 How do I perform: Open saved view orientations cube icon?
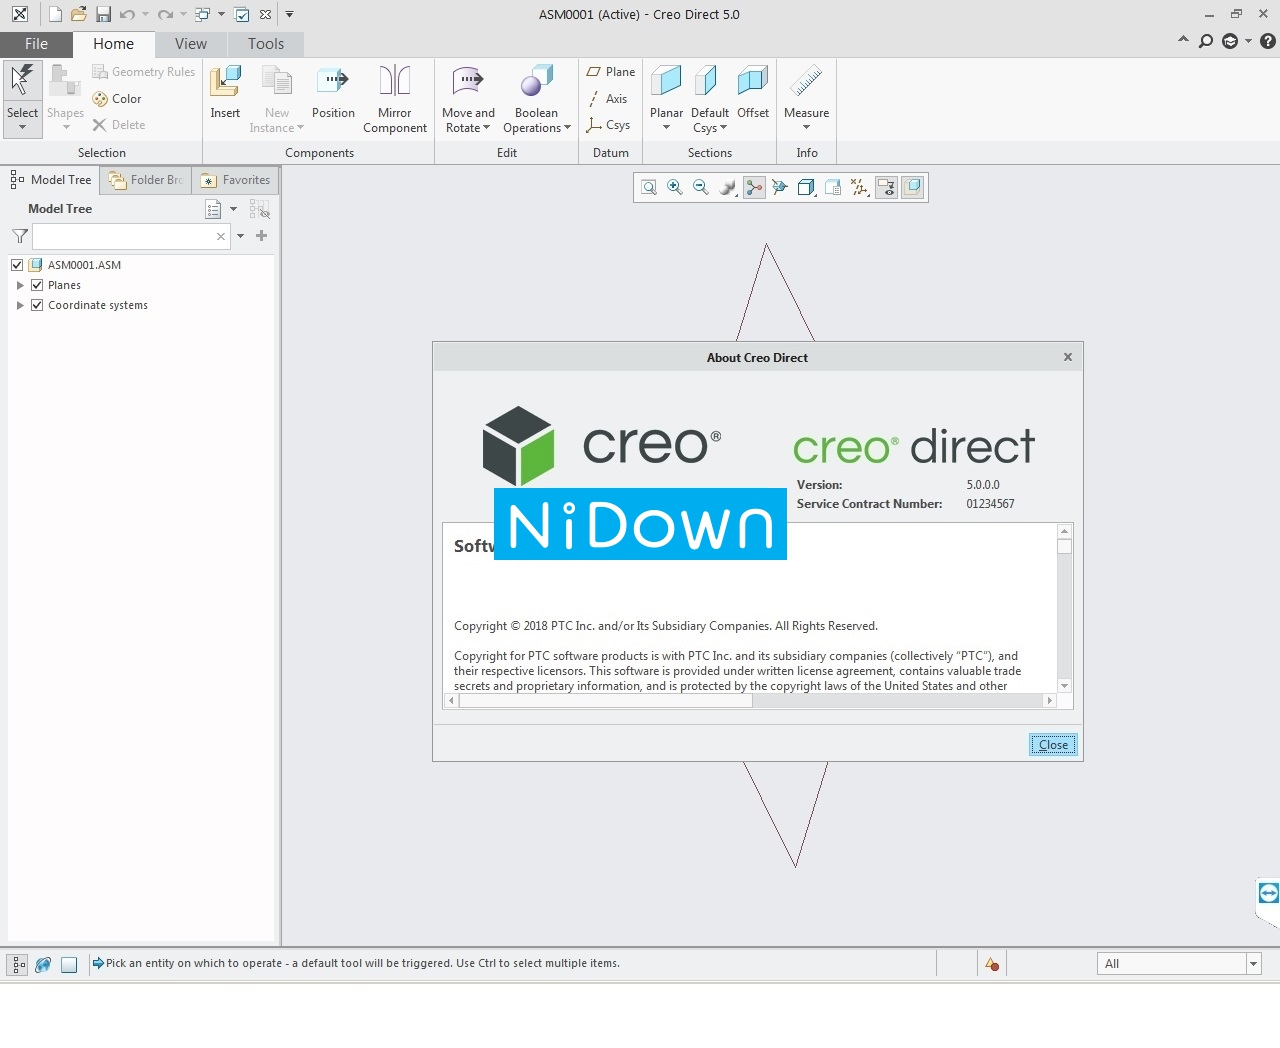pyautogui.click(x=806, y=187)
